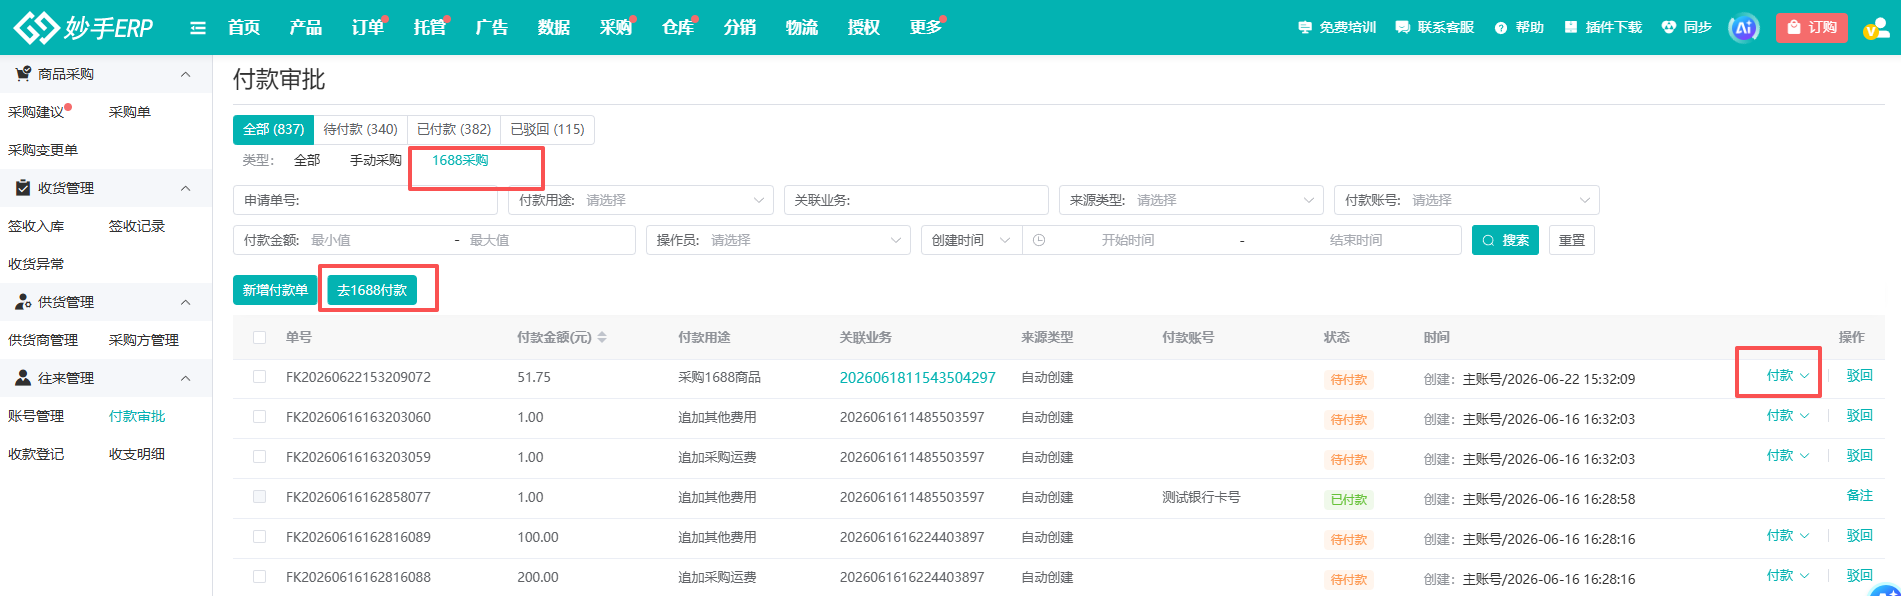
Task: Focus the 最小值 amount input
Action: click(x=375, y=240)
